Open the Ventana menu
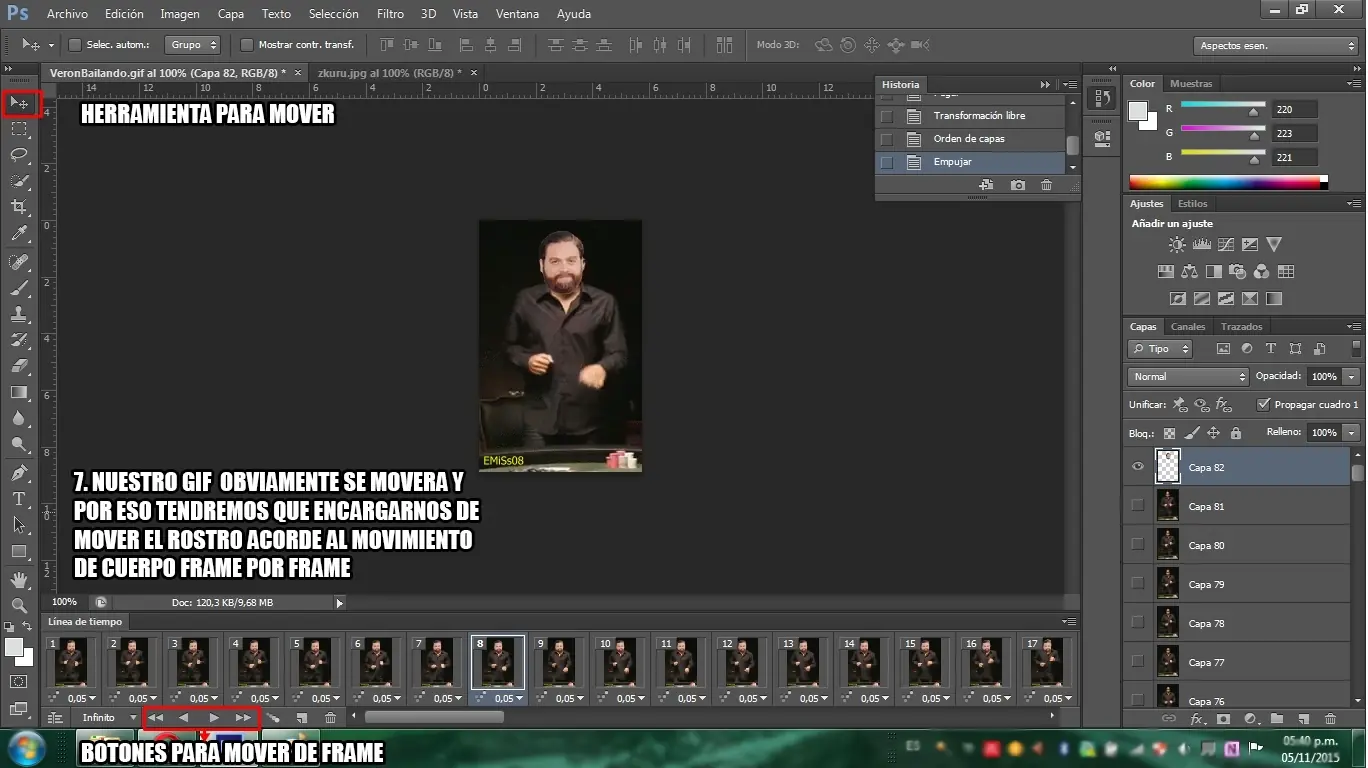The image size is (1368, 768). 517,14
